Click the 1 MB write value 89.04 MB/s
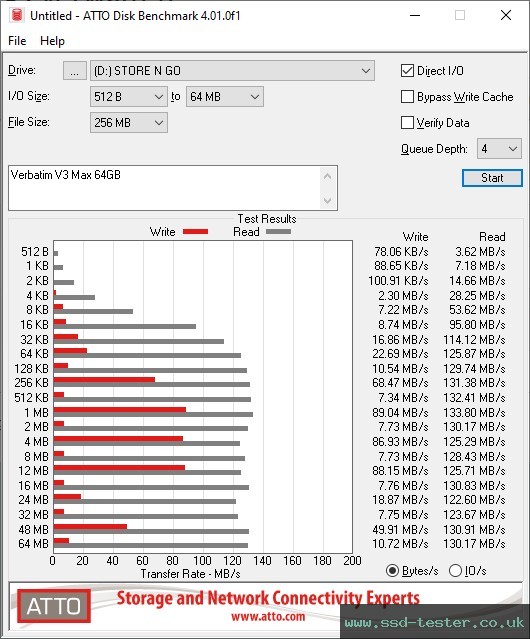This screenshot has width=530, height=639. point(400,412)
